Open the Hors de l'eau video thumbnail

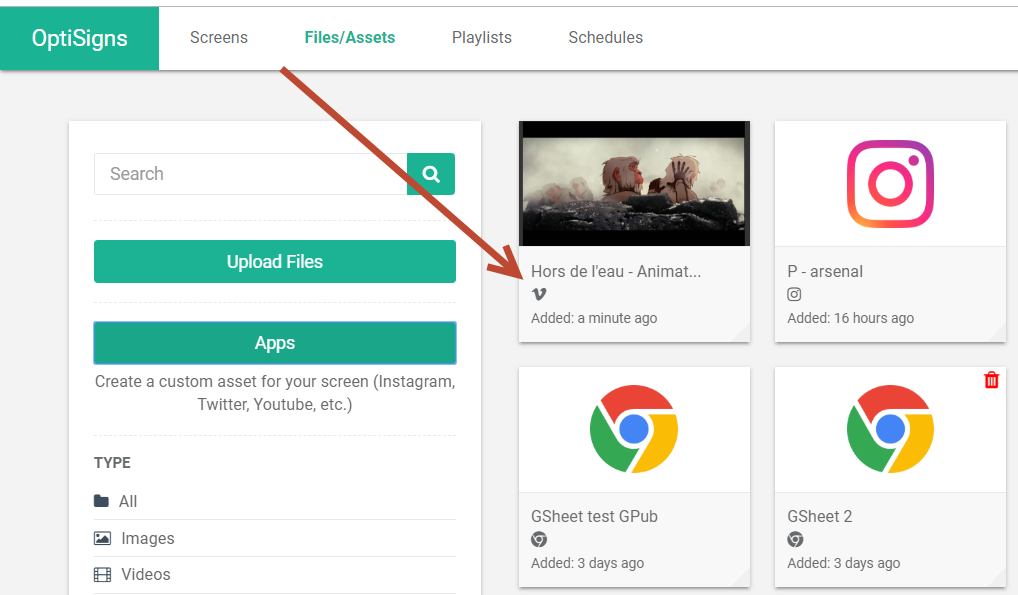pos(634,183)
